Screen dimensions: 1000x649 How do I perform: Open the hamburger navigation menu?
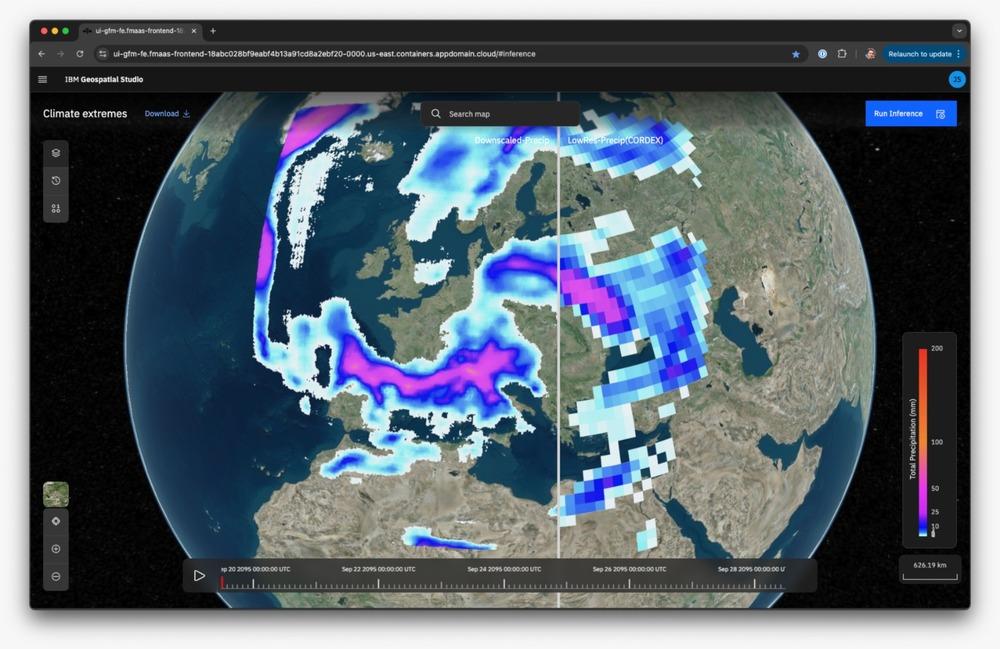[x=43, y=80]
